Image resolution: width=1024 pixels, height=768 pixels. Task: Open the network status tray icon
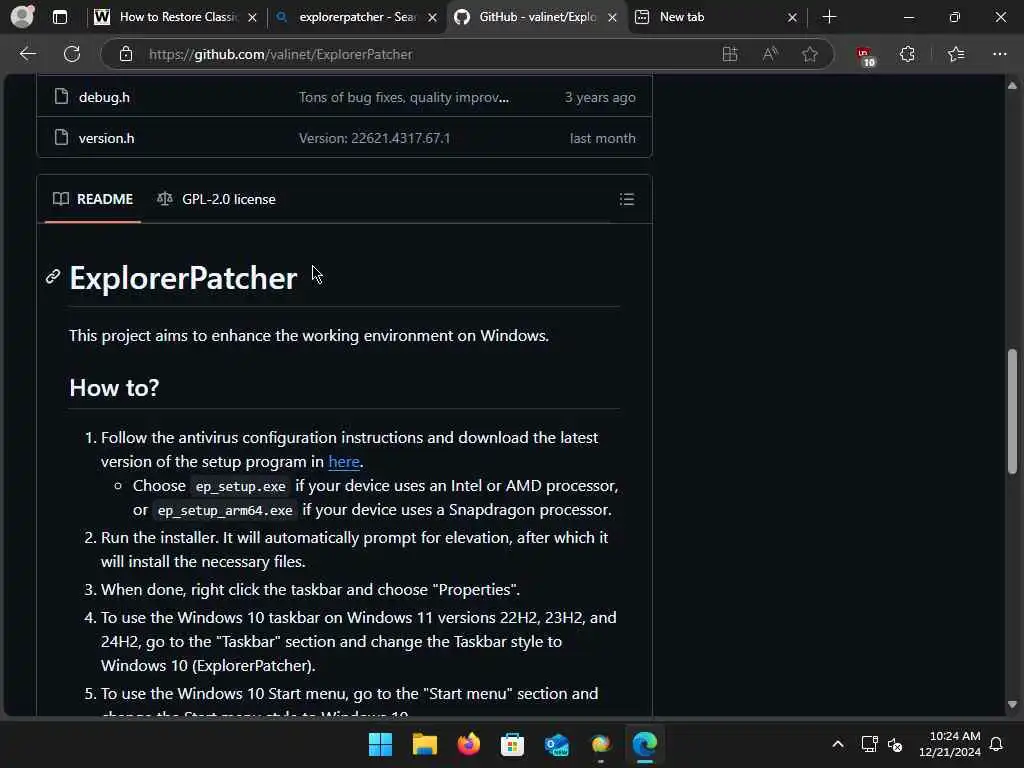(869, 744)
